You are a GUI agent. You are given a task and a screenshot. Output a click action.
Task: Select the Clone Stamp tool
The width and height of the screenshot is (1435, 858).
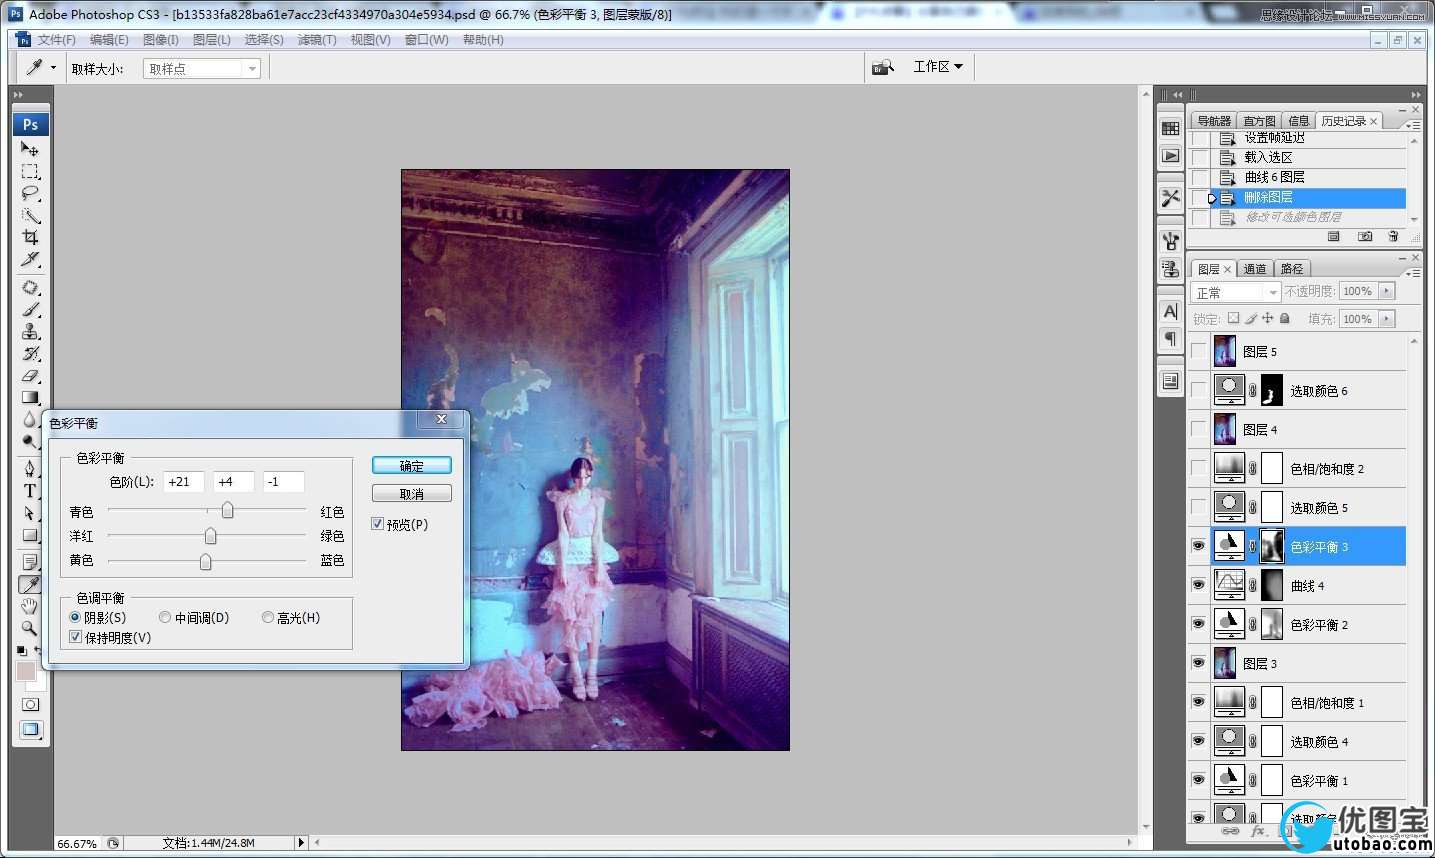pyautogui.click(x=30, y=332)
